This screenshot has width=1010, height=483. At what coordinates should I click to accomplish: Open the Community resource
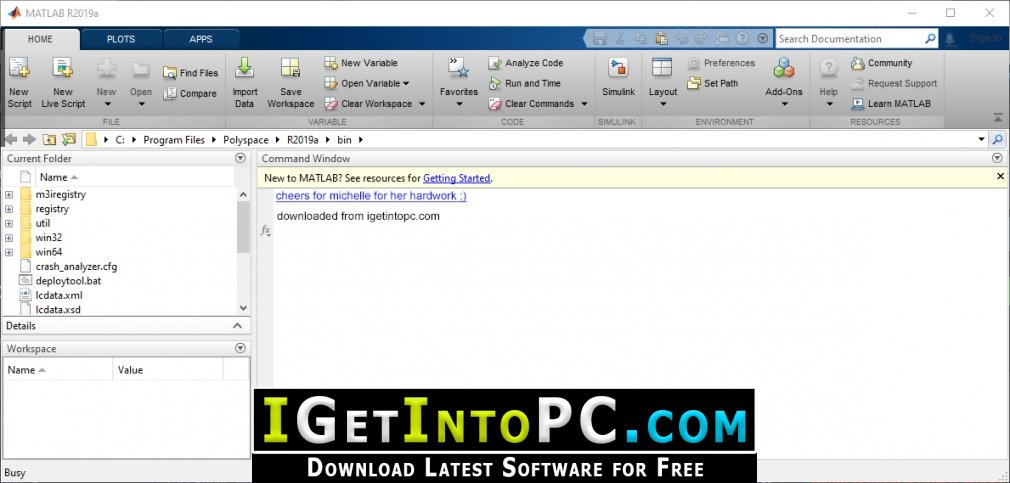coord(881,63)
